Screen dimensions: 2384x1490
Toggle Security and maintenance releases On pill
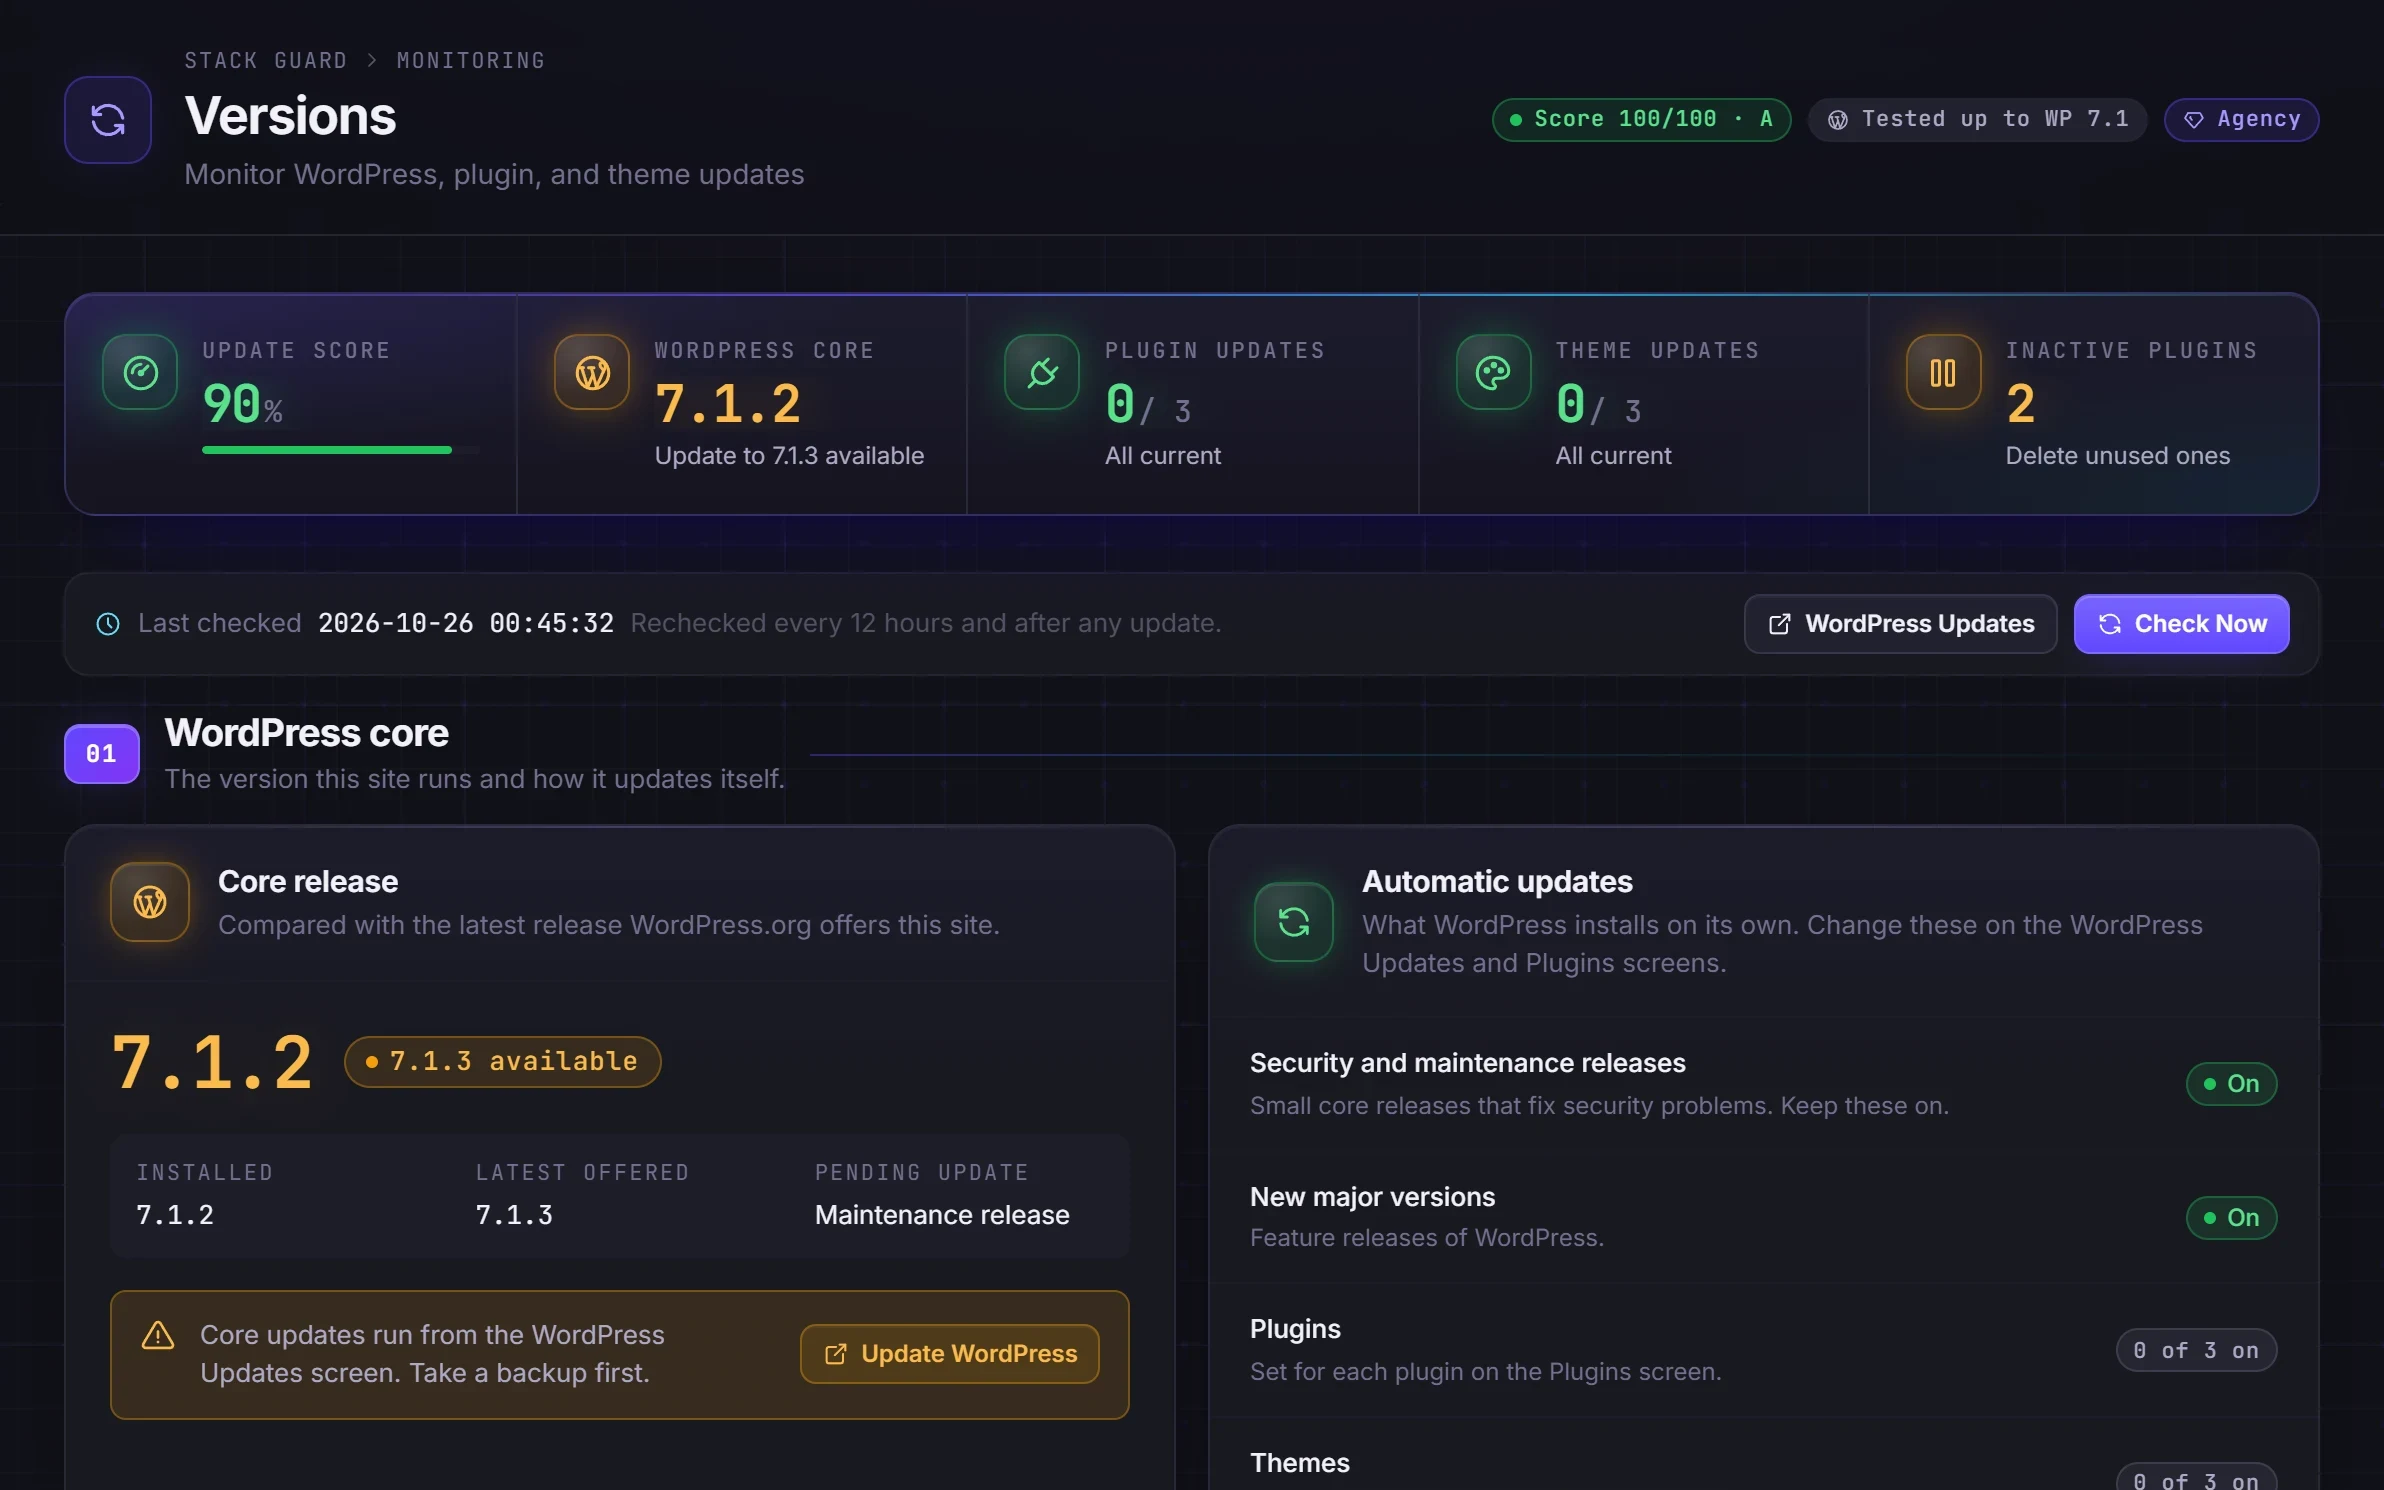click(x=2231, y=1084)
